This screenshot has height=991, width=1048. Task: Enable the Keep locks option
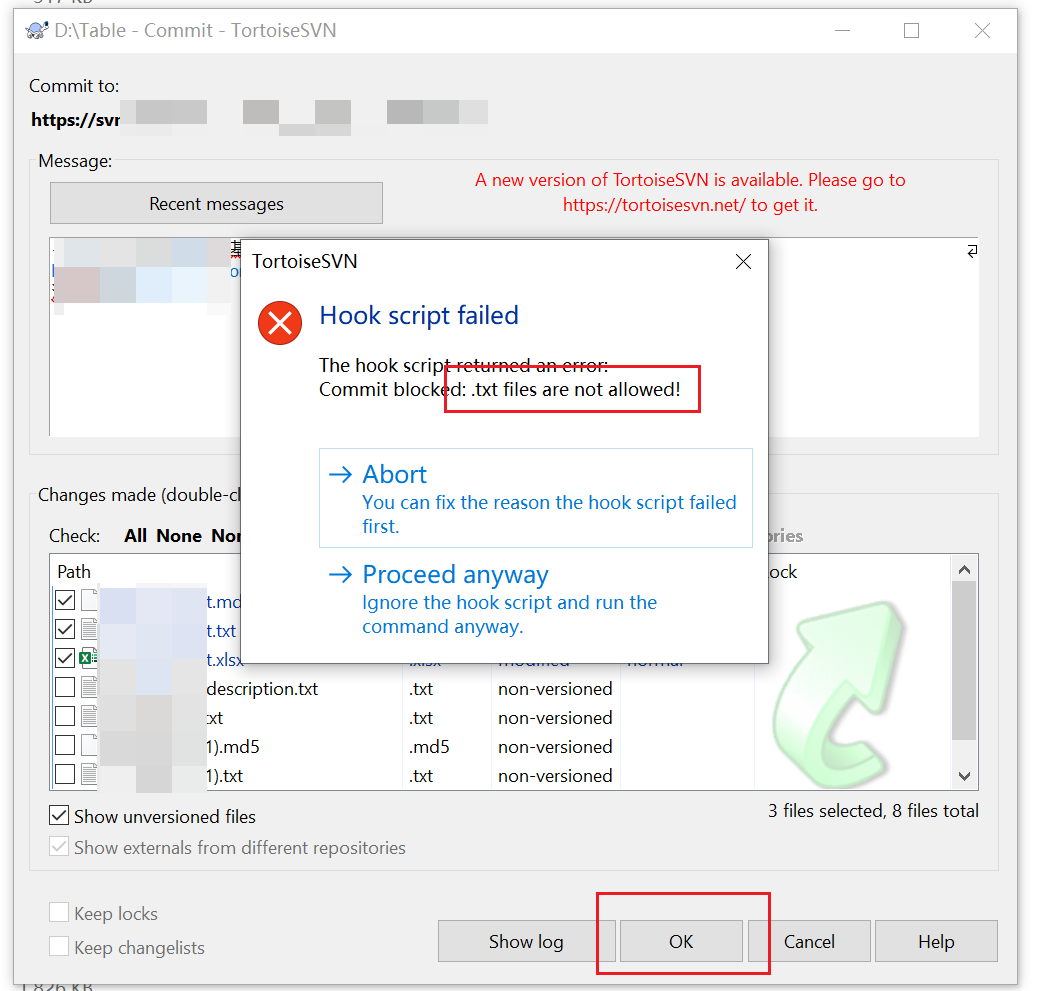point(59,912)
